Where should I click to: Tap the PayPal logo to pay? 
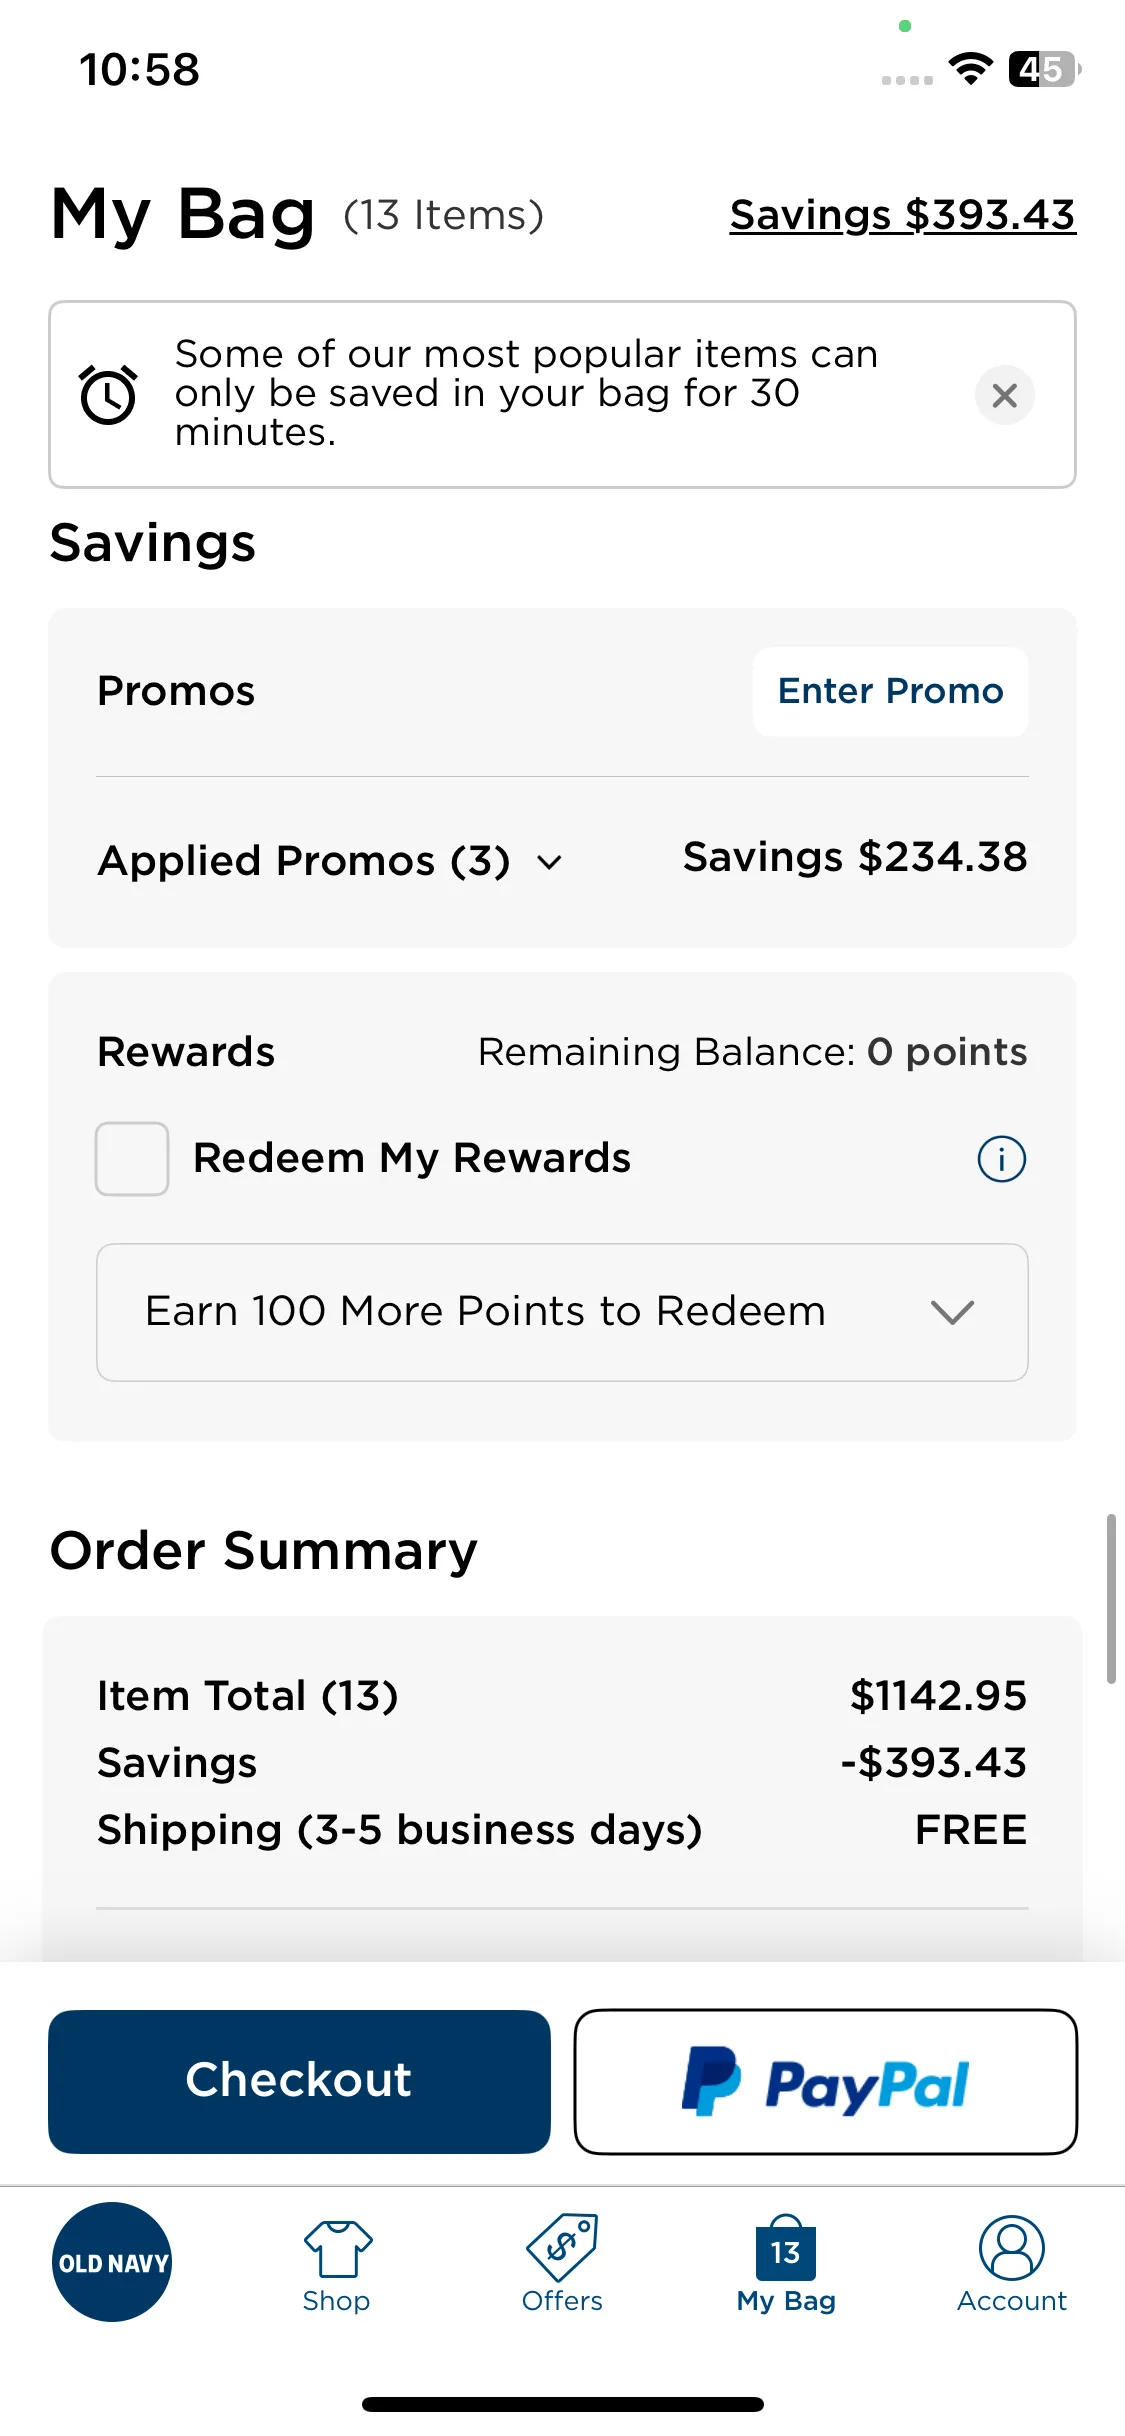pos(826,2082)
